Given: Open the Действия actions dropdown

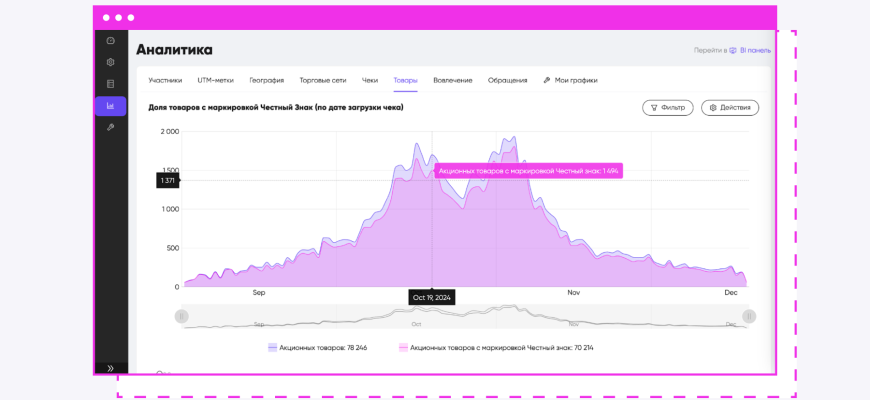Looking at the screenshot, I should coord(729,107).
